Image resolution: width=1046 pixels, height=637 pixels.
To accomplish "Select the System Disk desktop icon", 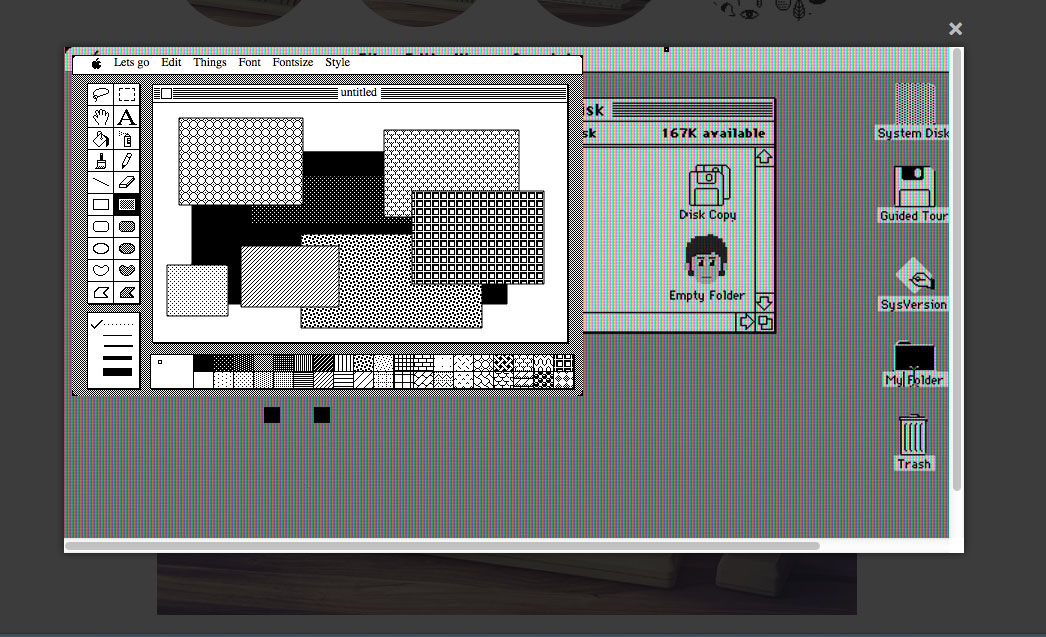I will point(914,111).
